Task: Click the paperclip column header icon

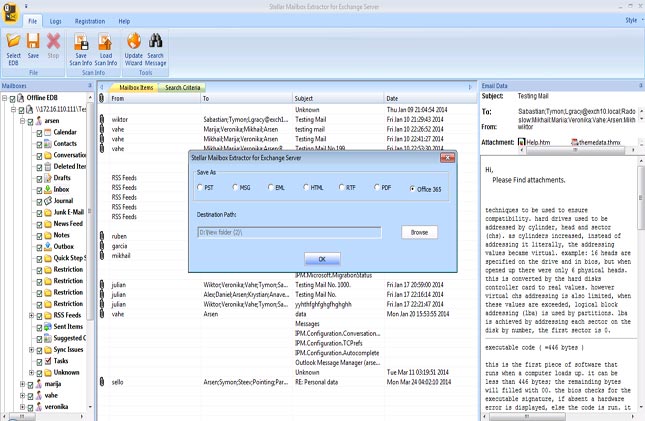Action: [102, 98]
